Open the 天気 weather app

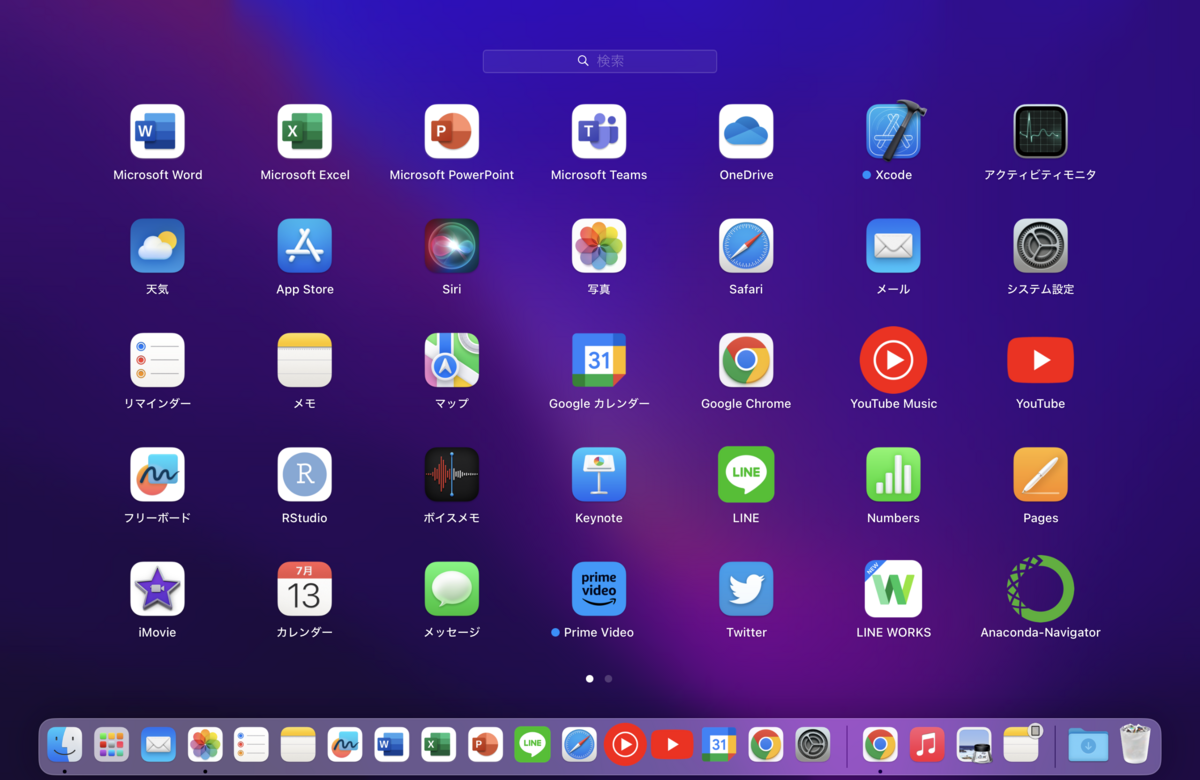point(157,246)
